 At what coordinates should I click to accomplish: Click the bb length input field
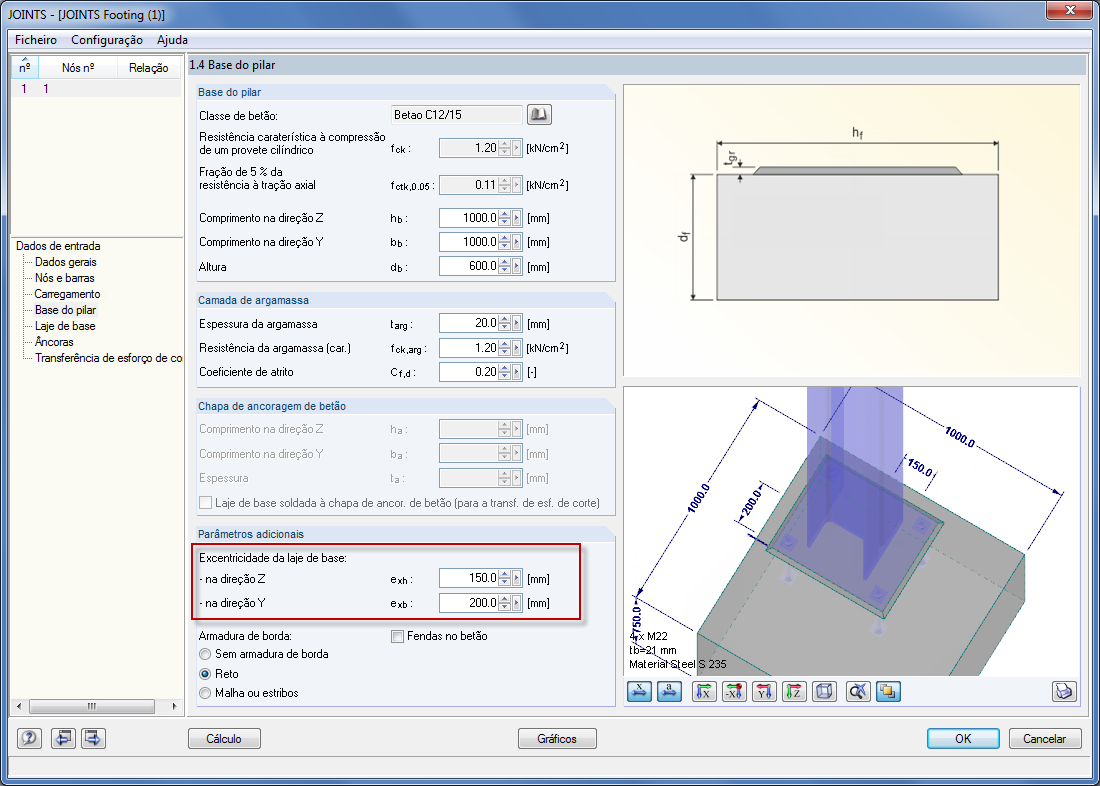point(469,242)
